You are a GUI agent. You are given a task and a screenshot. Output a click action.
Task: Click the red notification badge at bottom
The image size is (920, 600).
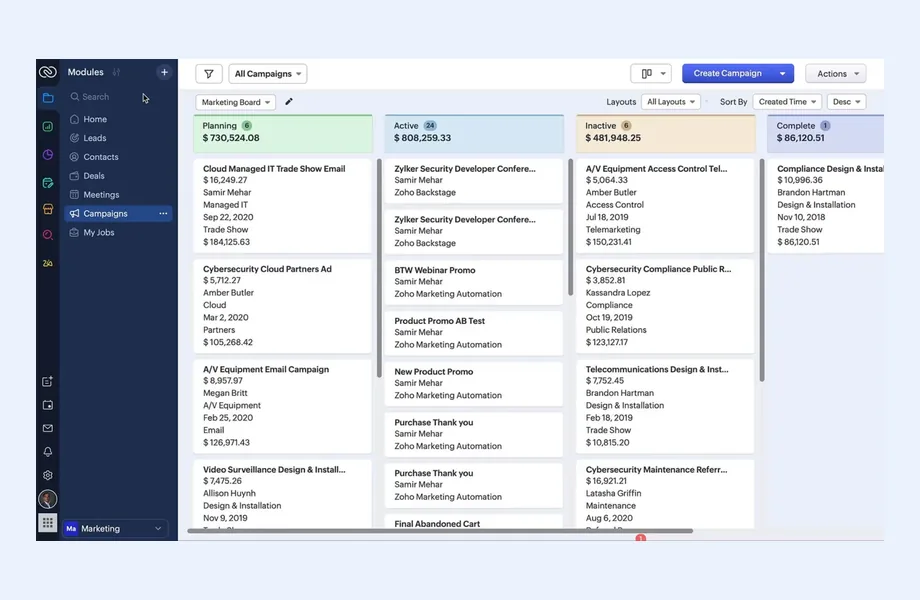pos(640,537)
